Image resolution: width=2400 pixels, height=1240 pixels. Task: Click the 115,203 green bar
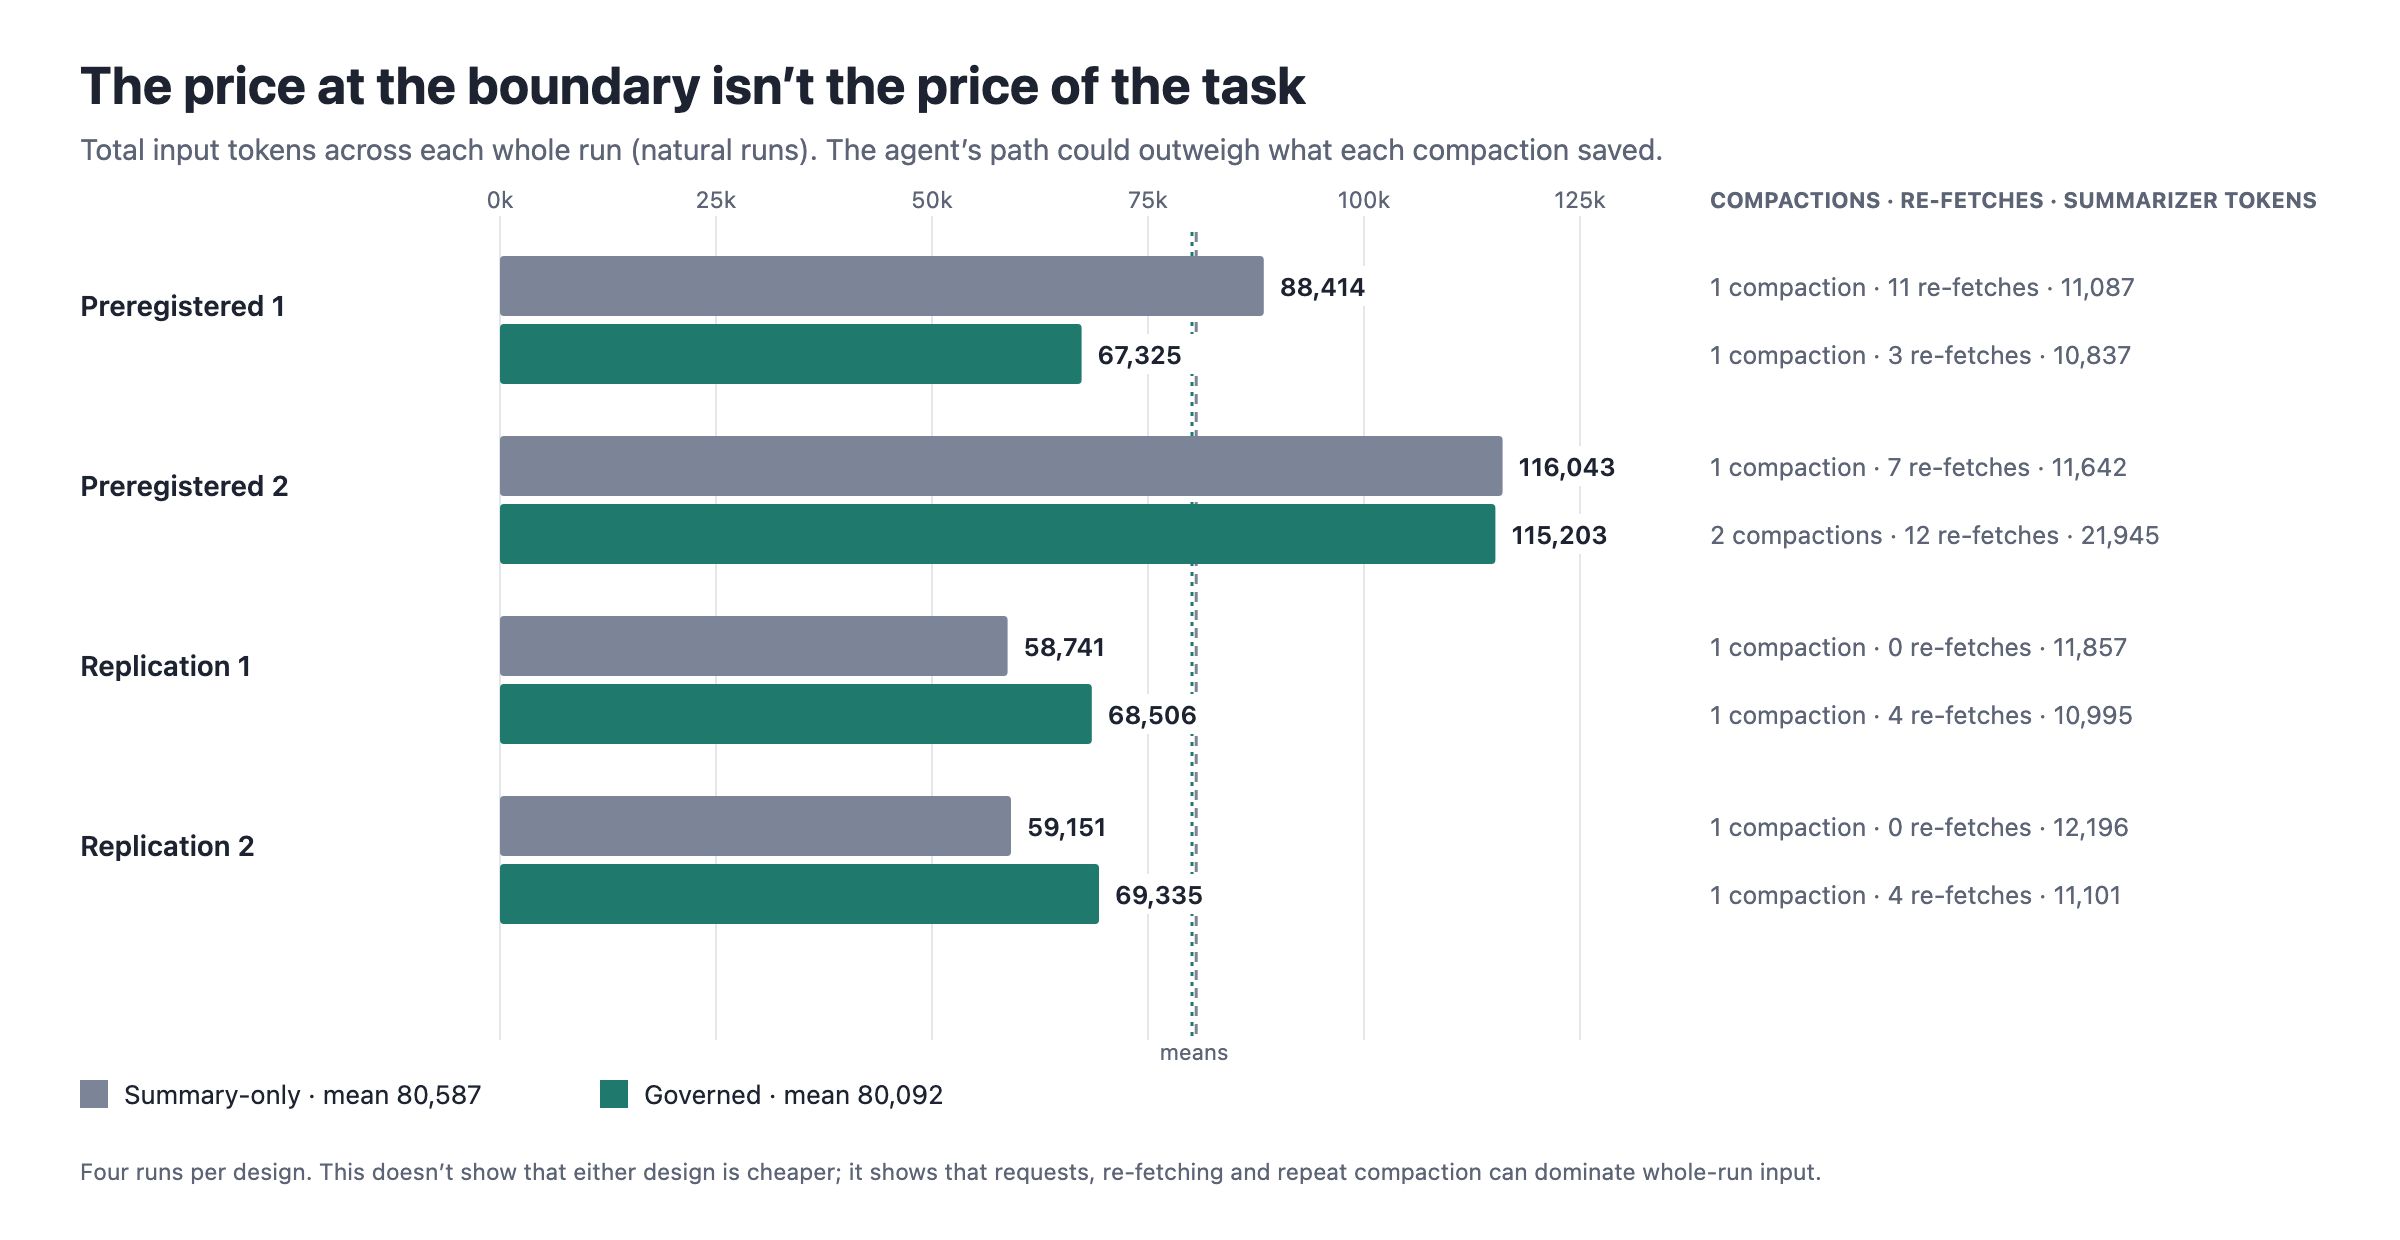pyautogui.click(x=997, y=534)
